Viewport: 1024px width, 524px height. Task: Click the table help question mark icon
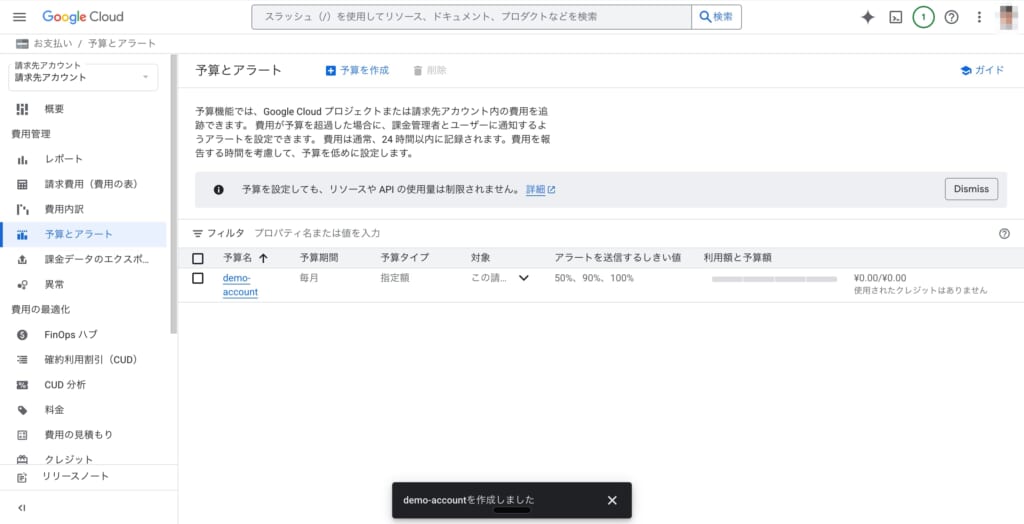1004,234
